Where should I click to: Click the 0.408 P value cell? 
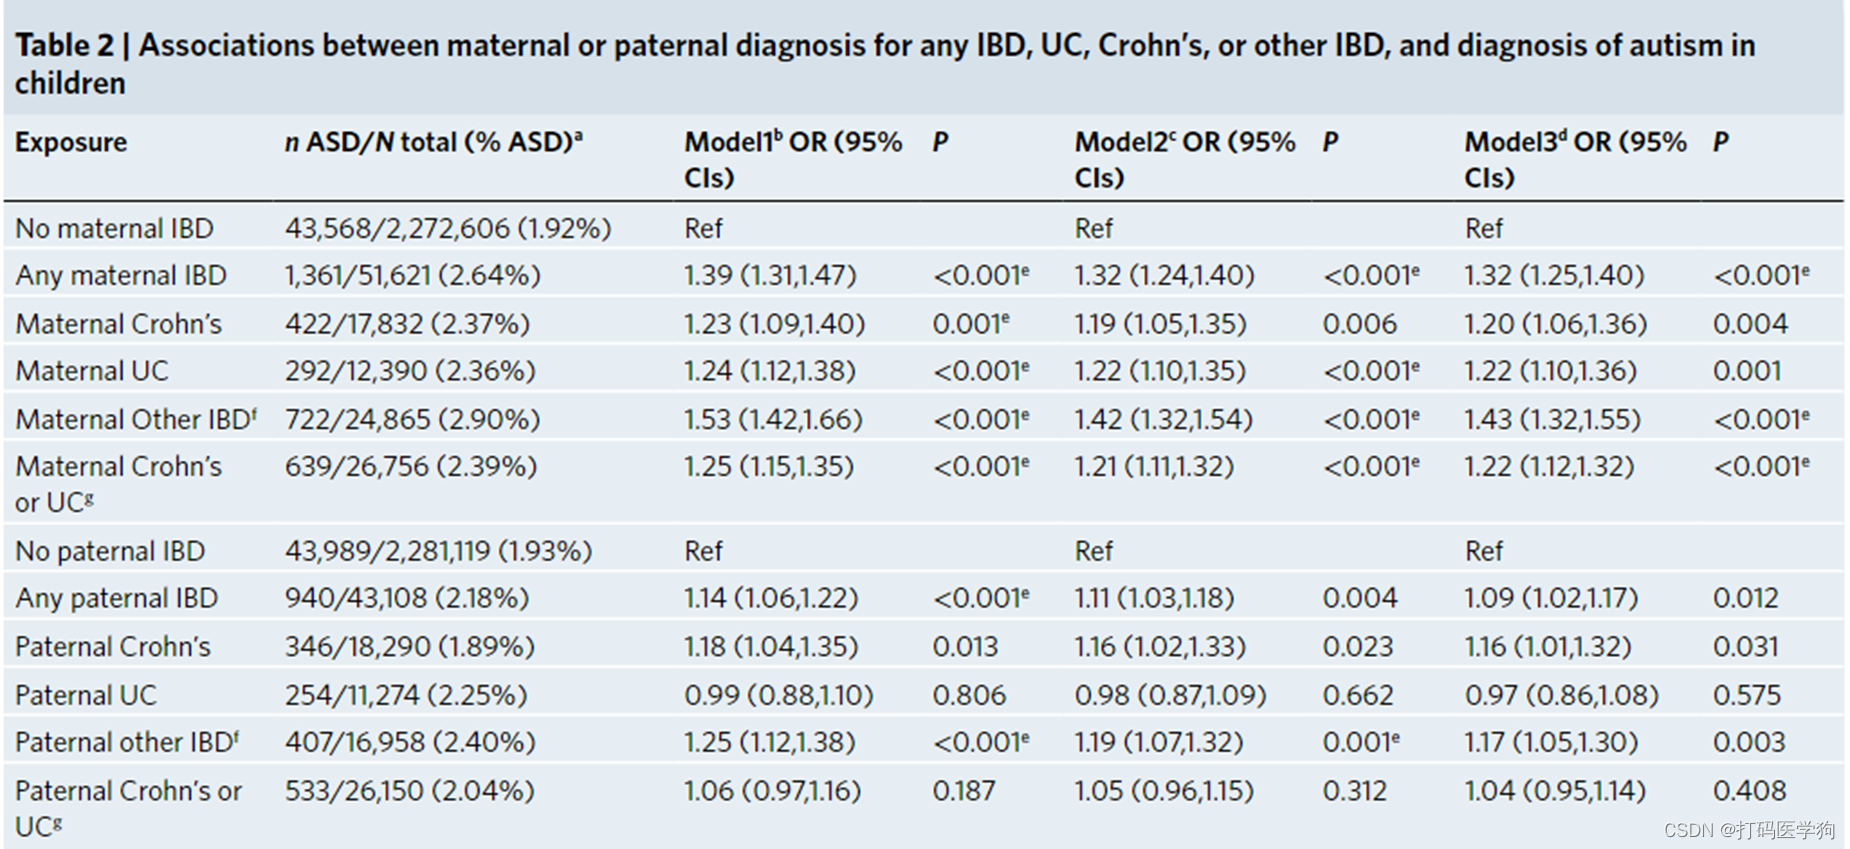(1748, 791)
